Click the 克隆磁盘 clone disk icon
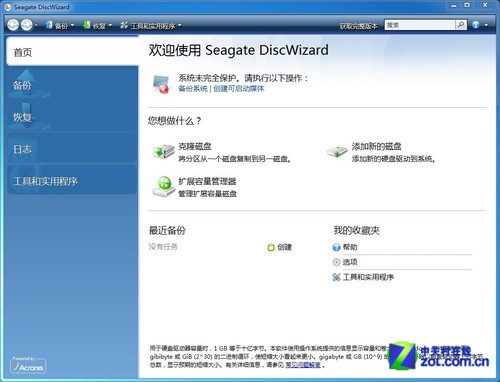500x382 pixels. click(x=164, y=152)
